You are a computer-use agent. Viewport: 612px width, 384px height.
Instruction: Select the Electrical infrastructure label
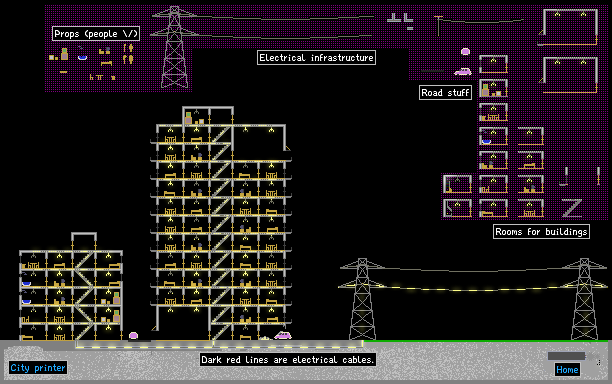[x=316, y=58]
